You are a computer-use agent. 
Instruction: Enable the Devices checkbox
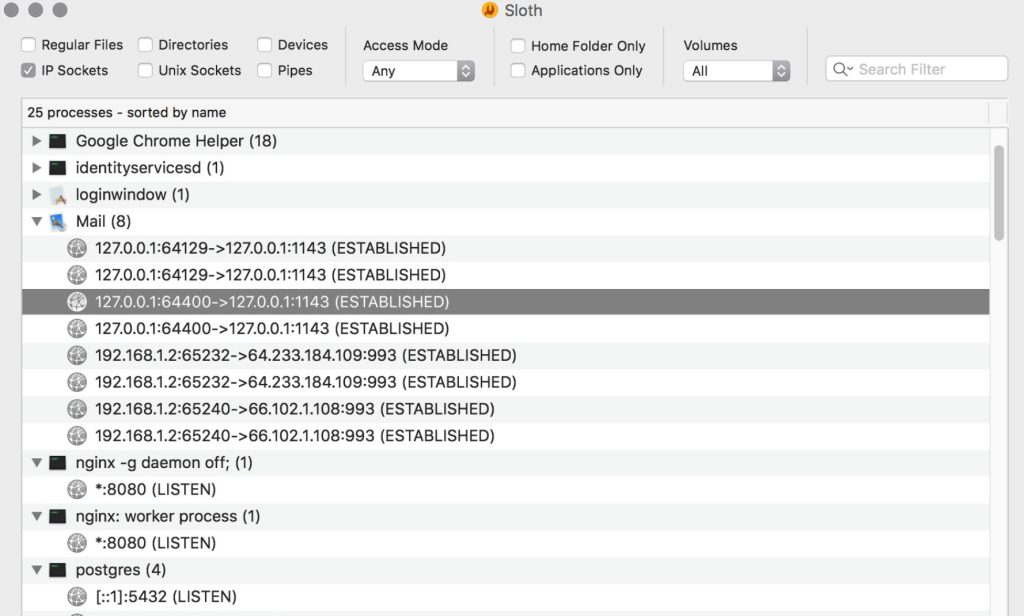264,45
